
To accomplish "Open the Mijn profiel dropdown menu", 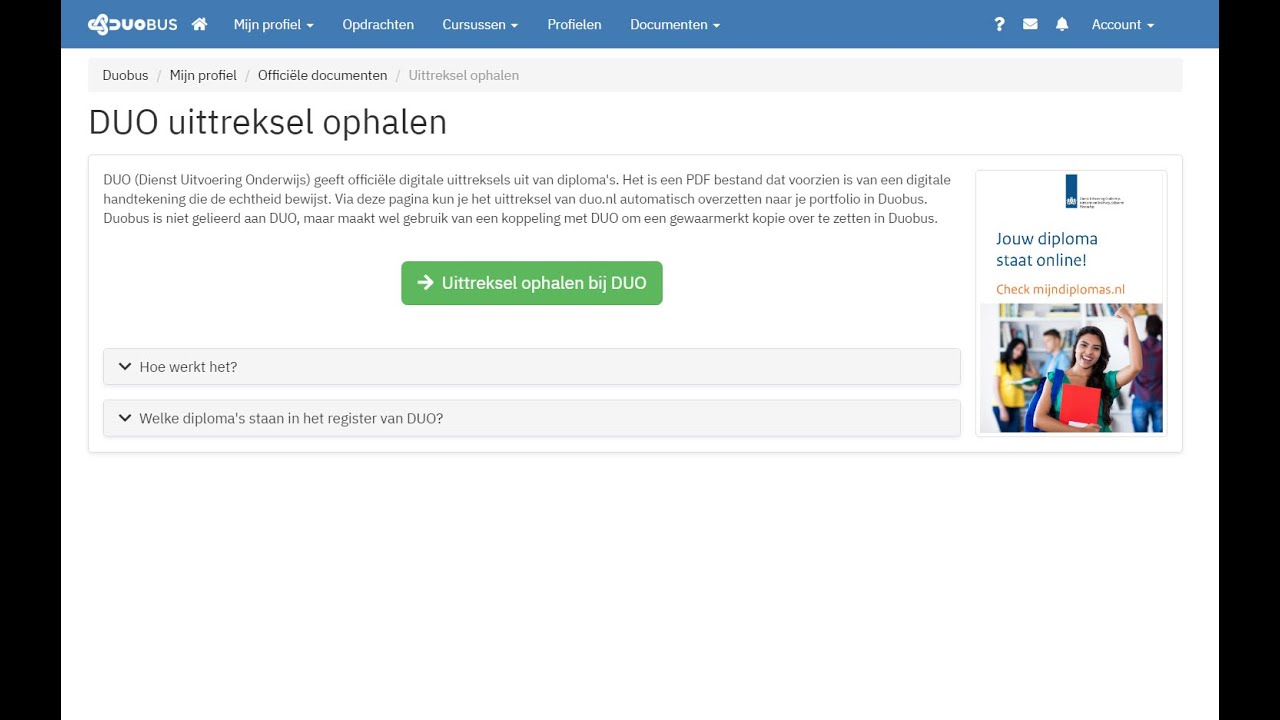I will [x=273, y=24].
